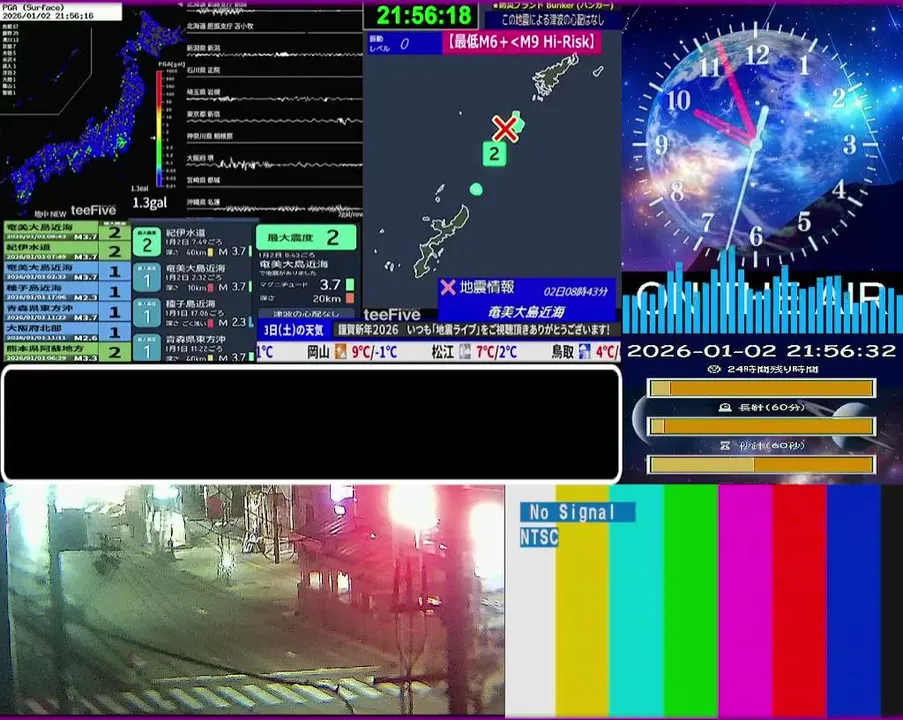The width and height of the screenshot is (903, 720).
Task: Click the 石川県 正院 waveform label
Action: 203,70
